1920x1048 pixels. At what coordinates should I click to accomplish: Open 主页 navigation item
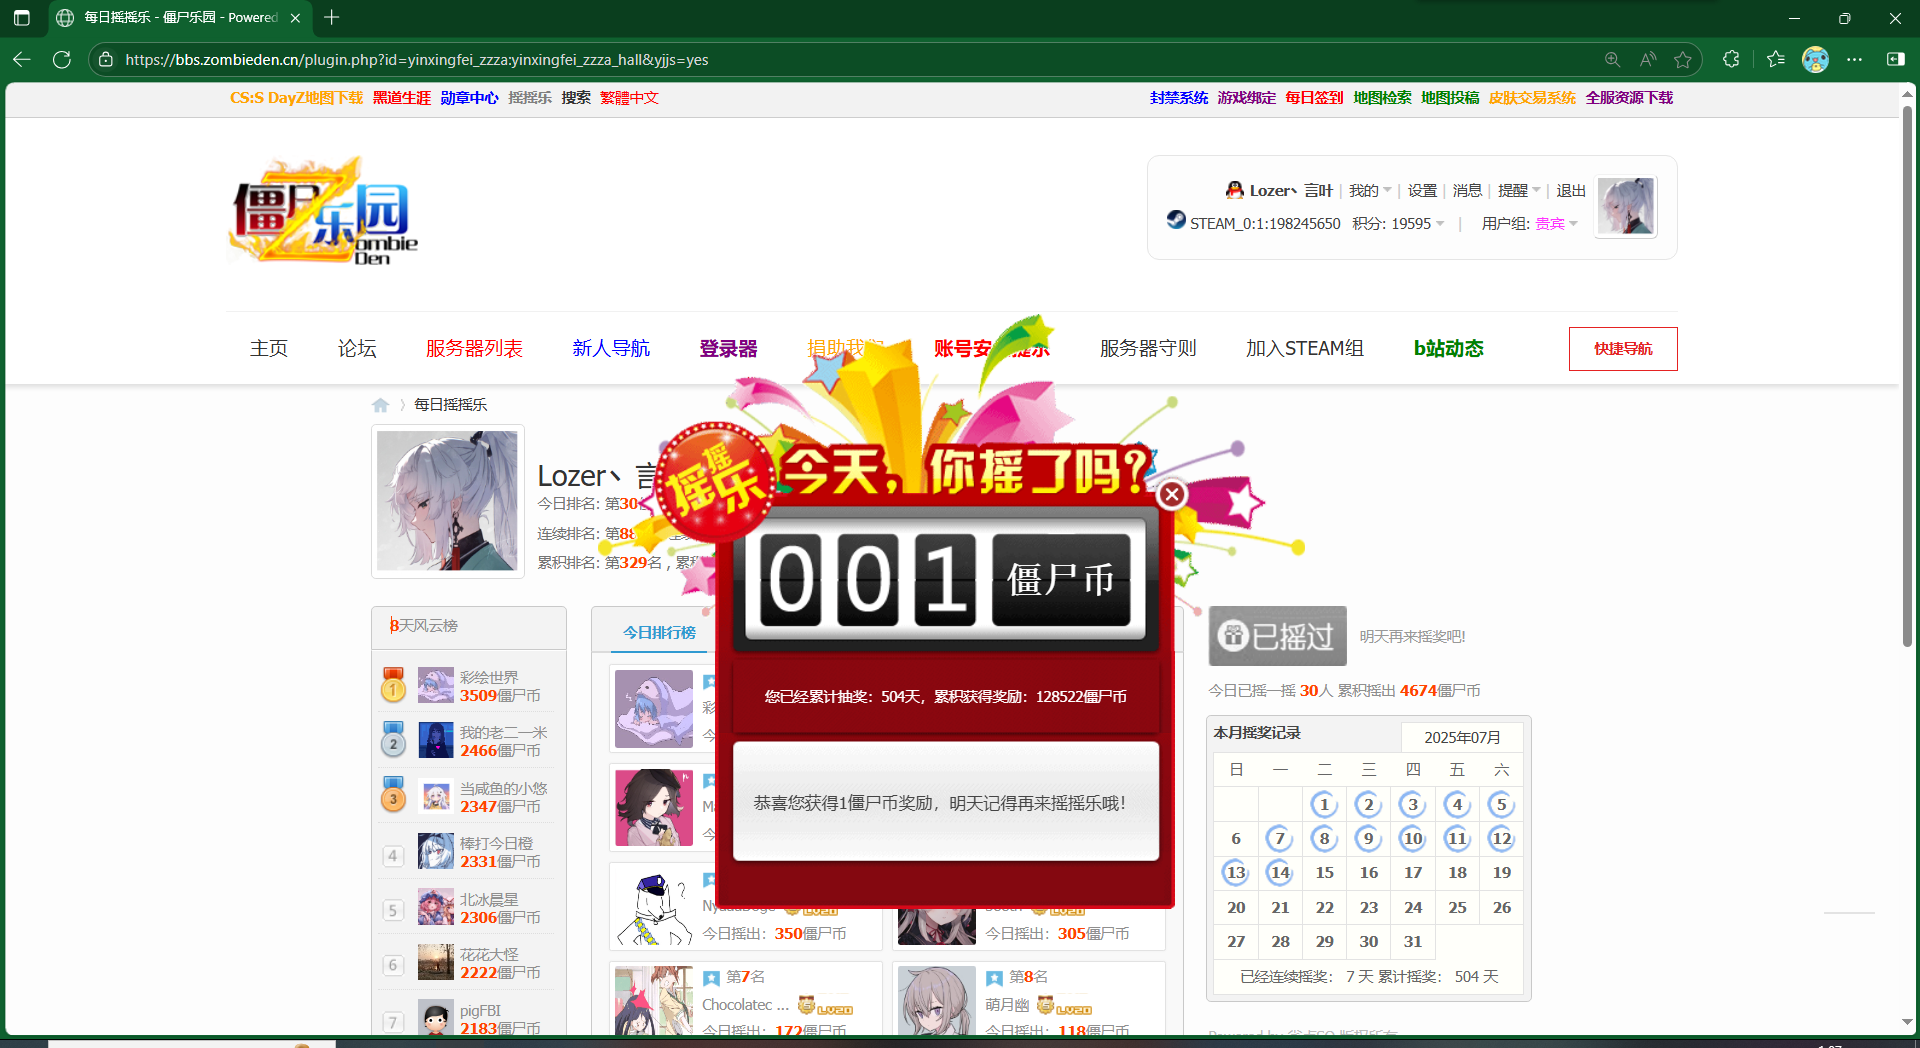tap(269, 348)
